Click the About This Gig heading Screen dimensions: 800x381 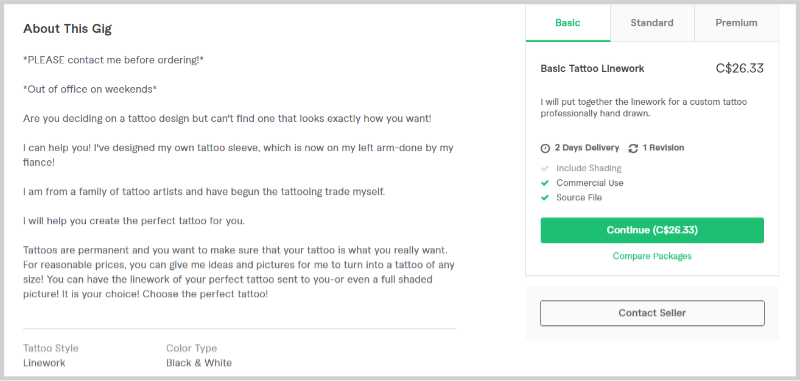pyautogui.click(x=67, y=29)
